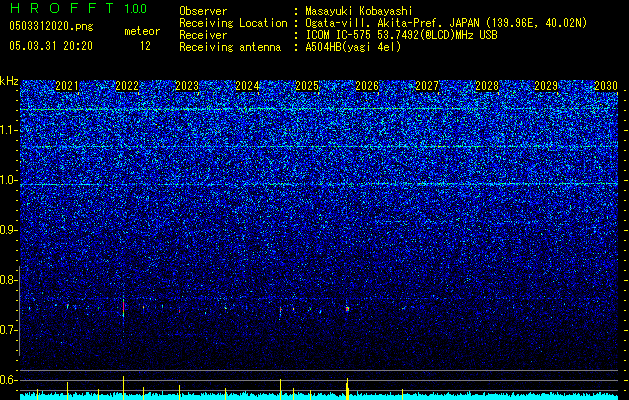
Task: Click the 1.1 kHz frequency label
Action: pos(9,130)
